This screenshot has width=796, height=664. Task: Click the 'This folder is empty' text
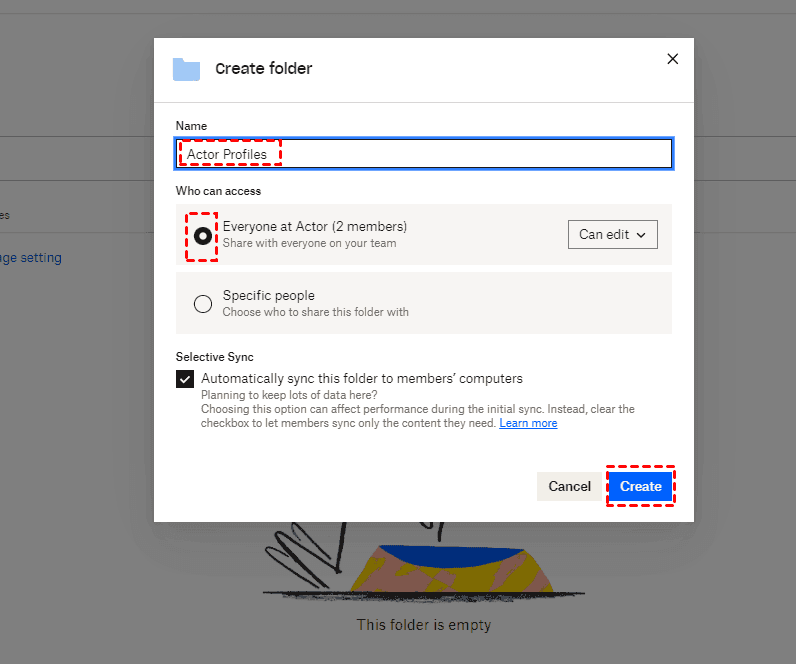[423, 624]
